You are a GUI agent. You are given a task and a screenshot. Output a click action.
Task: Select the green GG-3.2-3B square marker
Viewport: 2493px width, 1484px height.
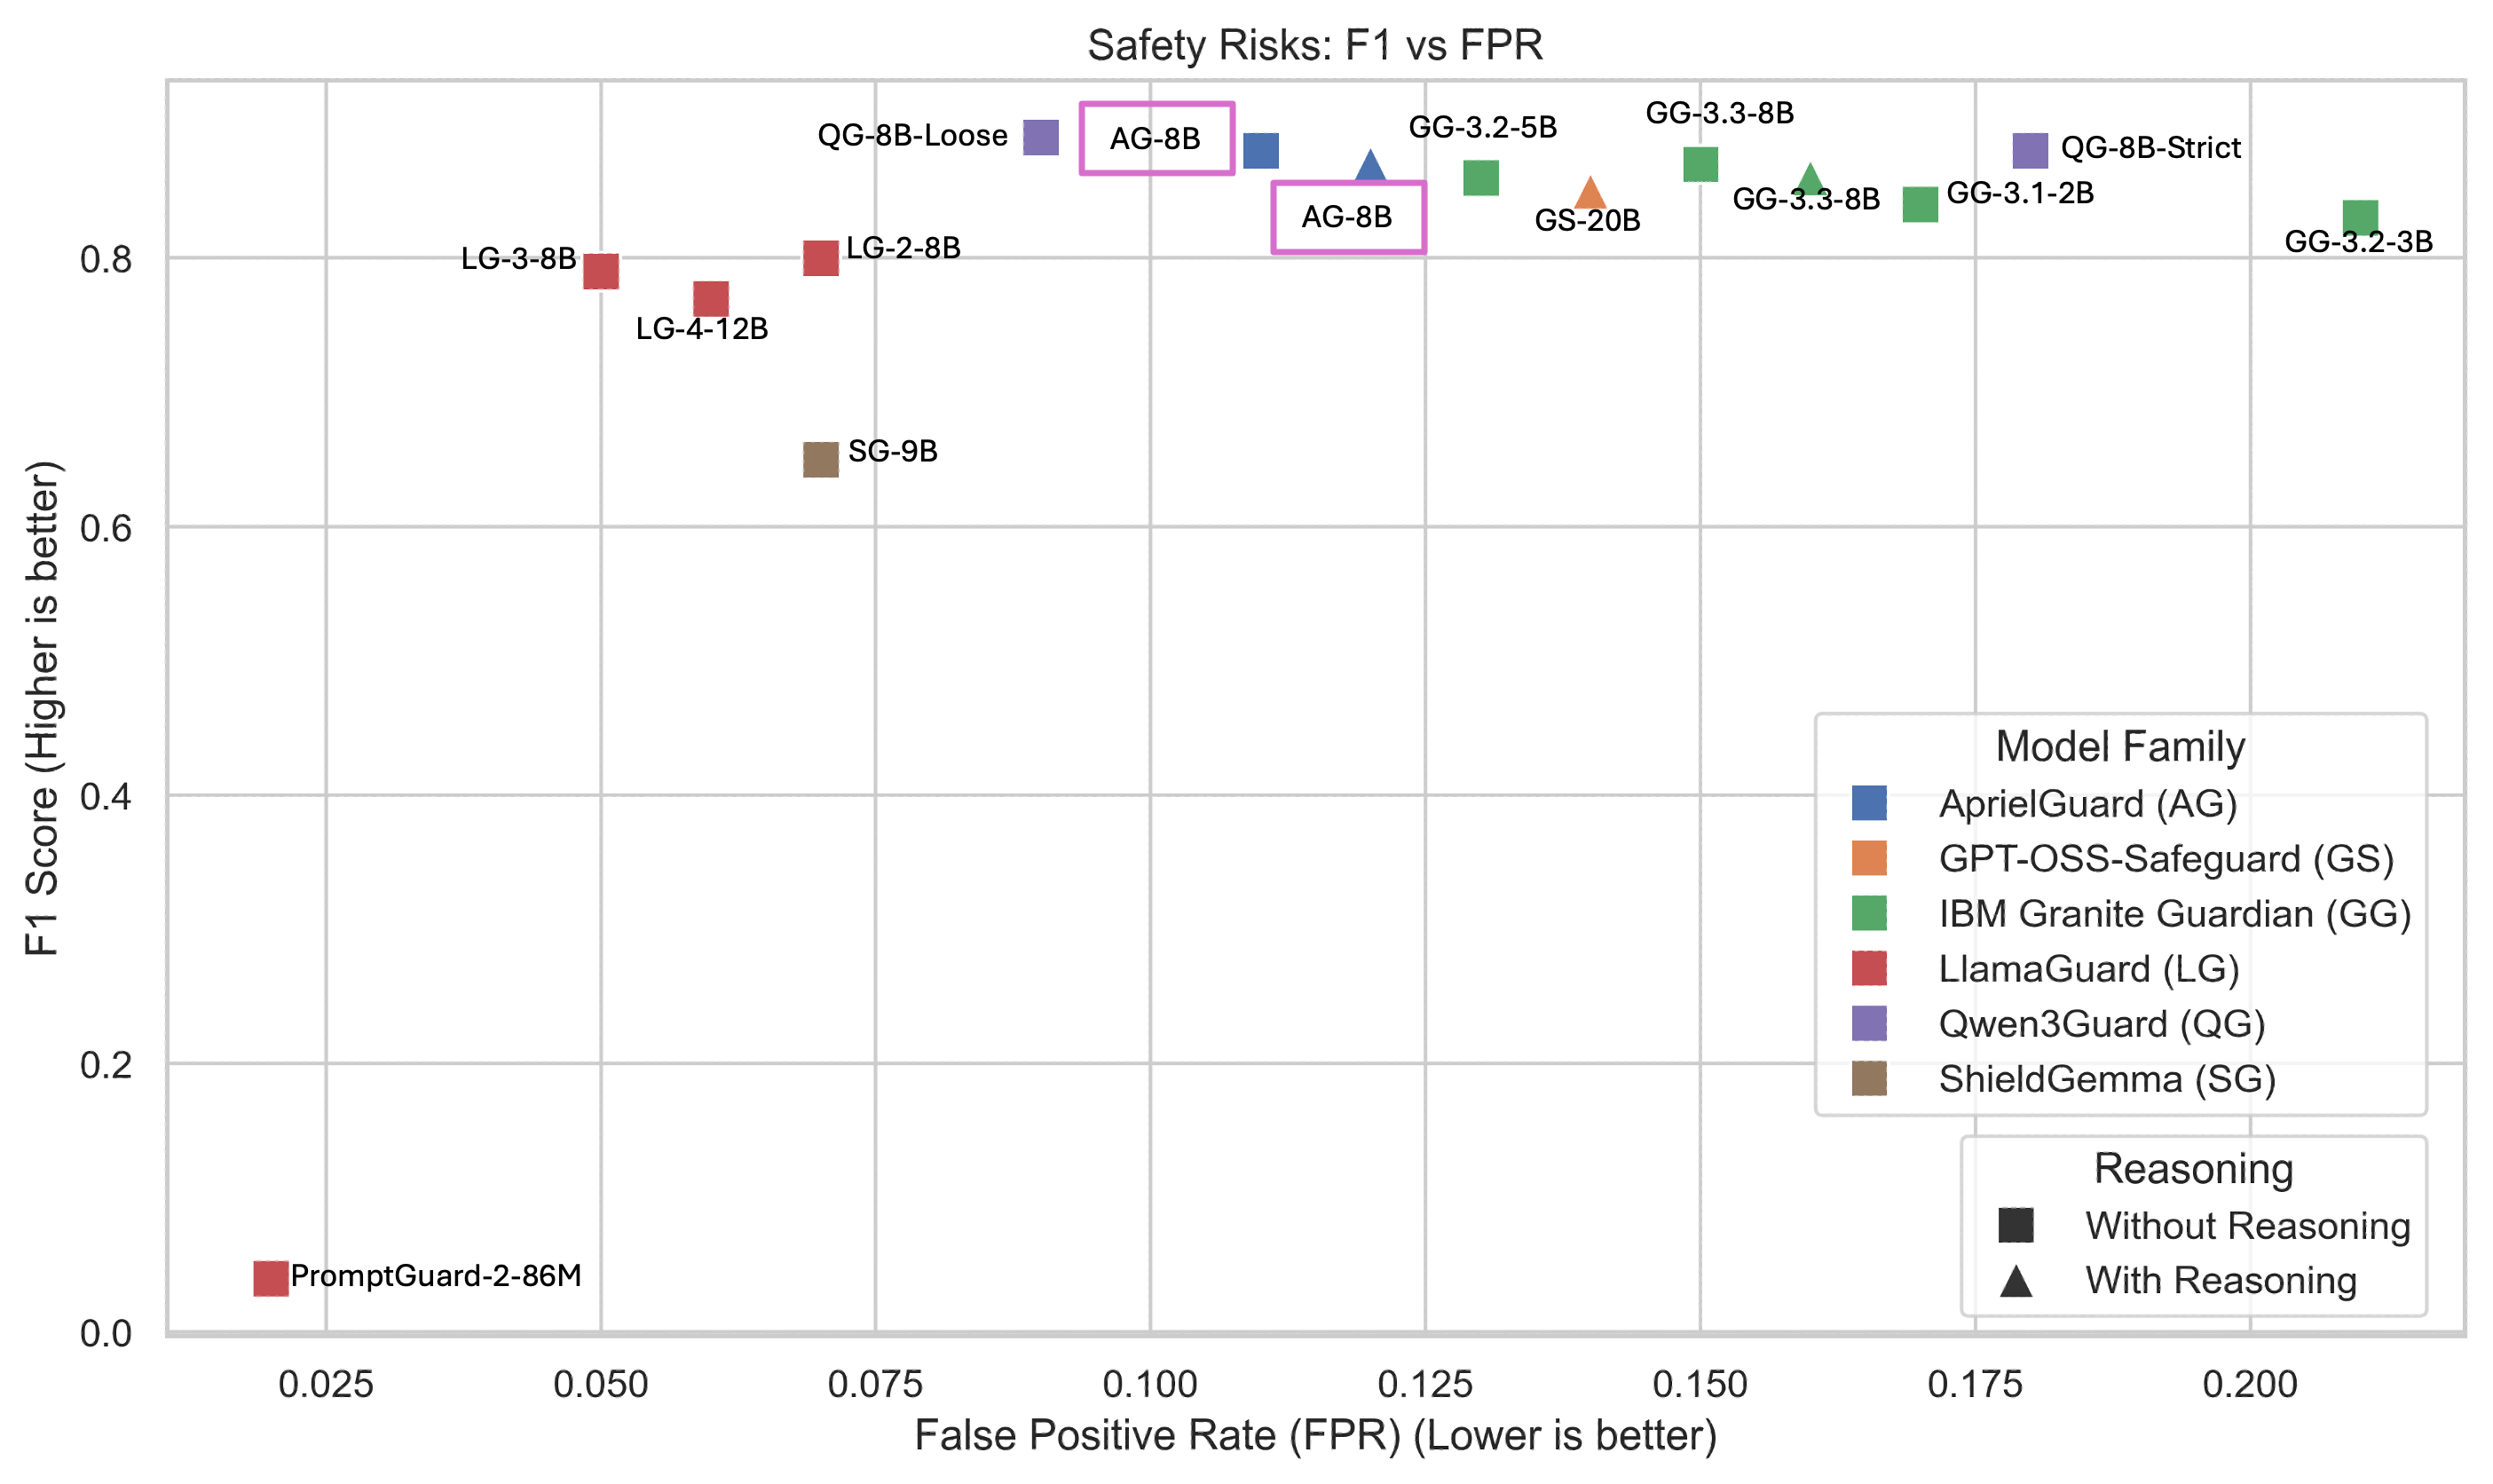(2360, 217)
